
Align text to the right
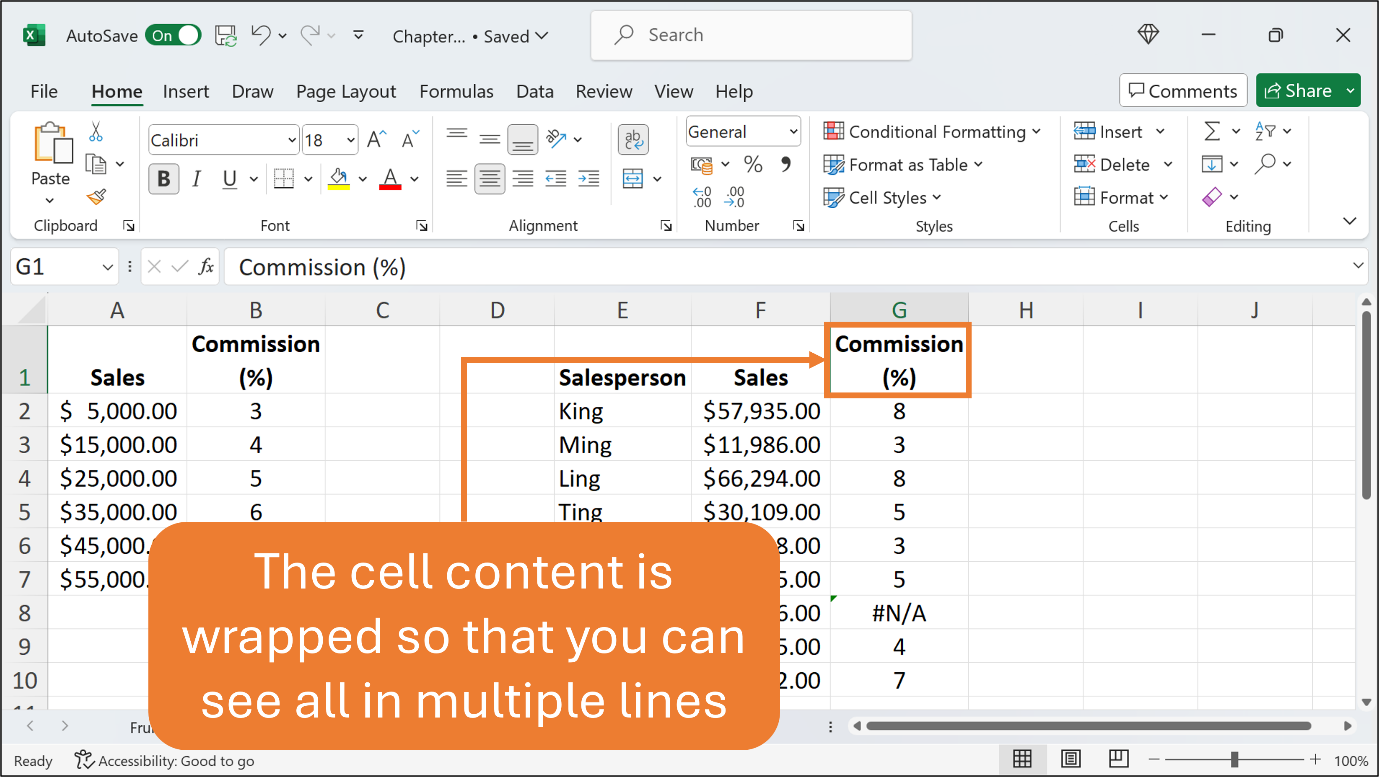523,179
